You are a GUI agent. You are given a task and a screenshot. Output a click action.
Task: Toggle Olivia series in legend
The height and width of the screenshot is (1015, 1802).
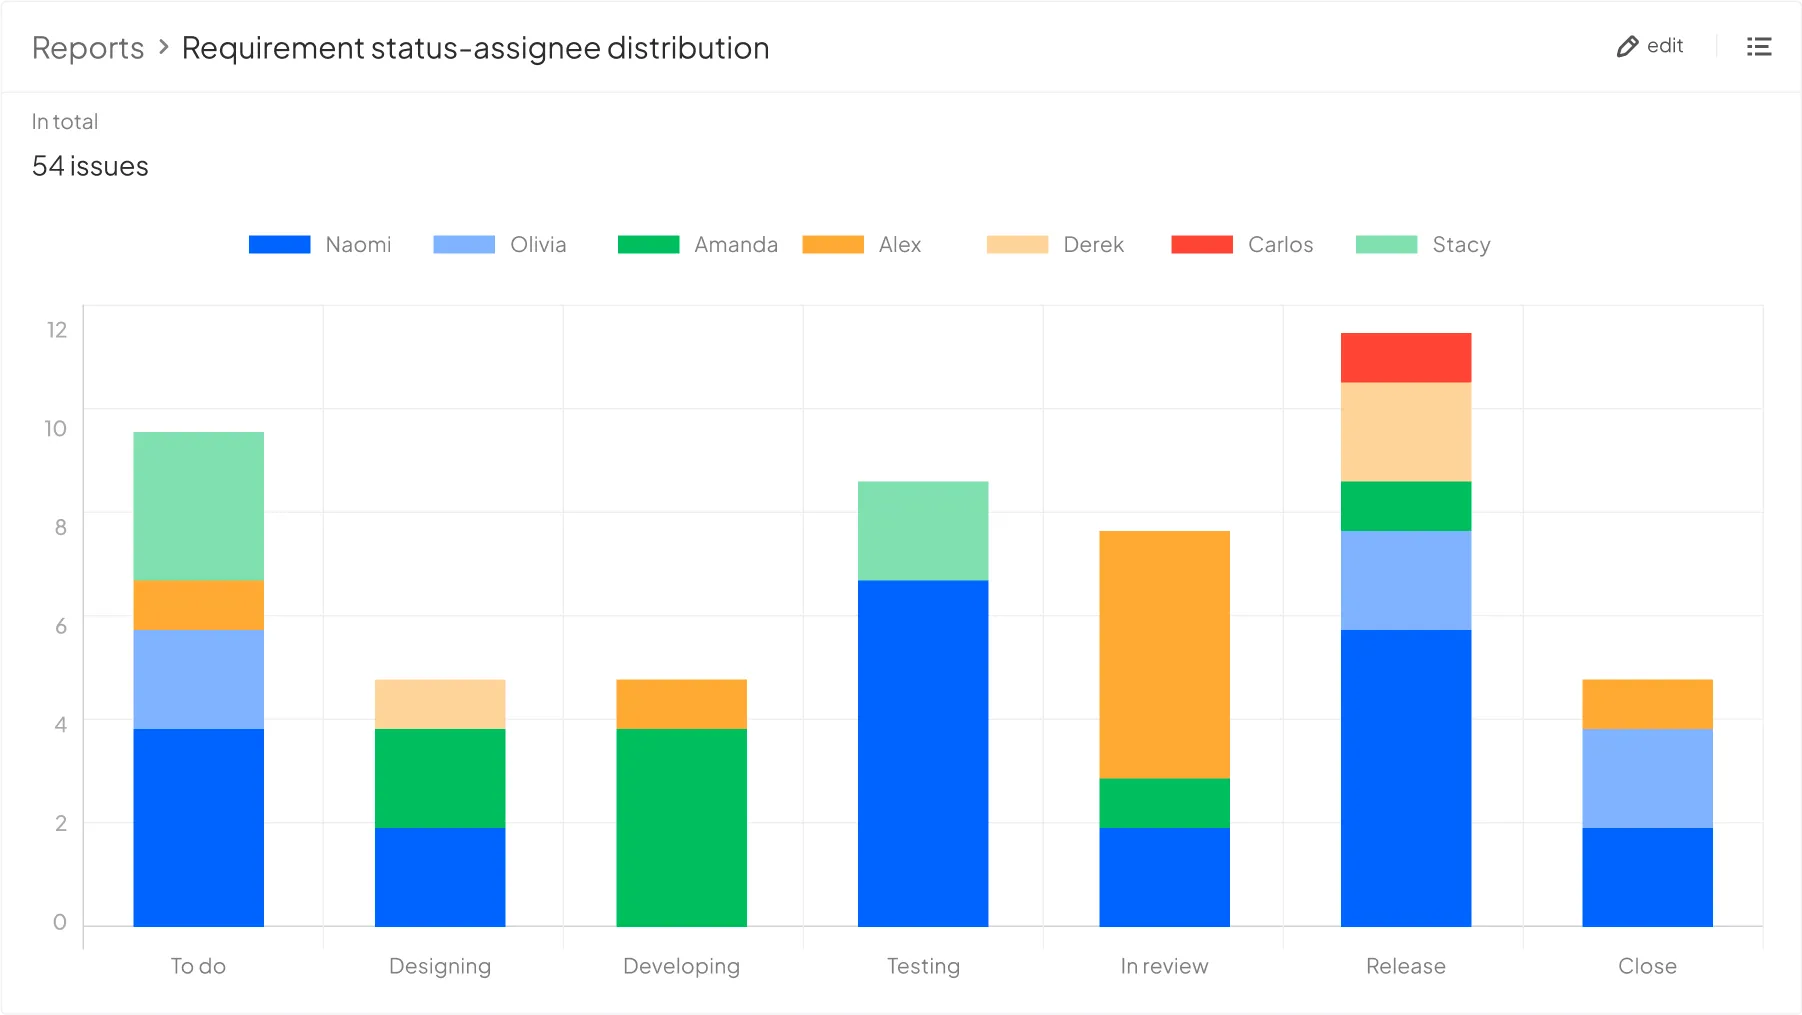(x=537, y=245)
